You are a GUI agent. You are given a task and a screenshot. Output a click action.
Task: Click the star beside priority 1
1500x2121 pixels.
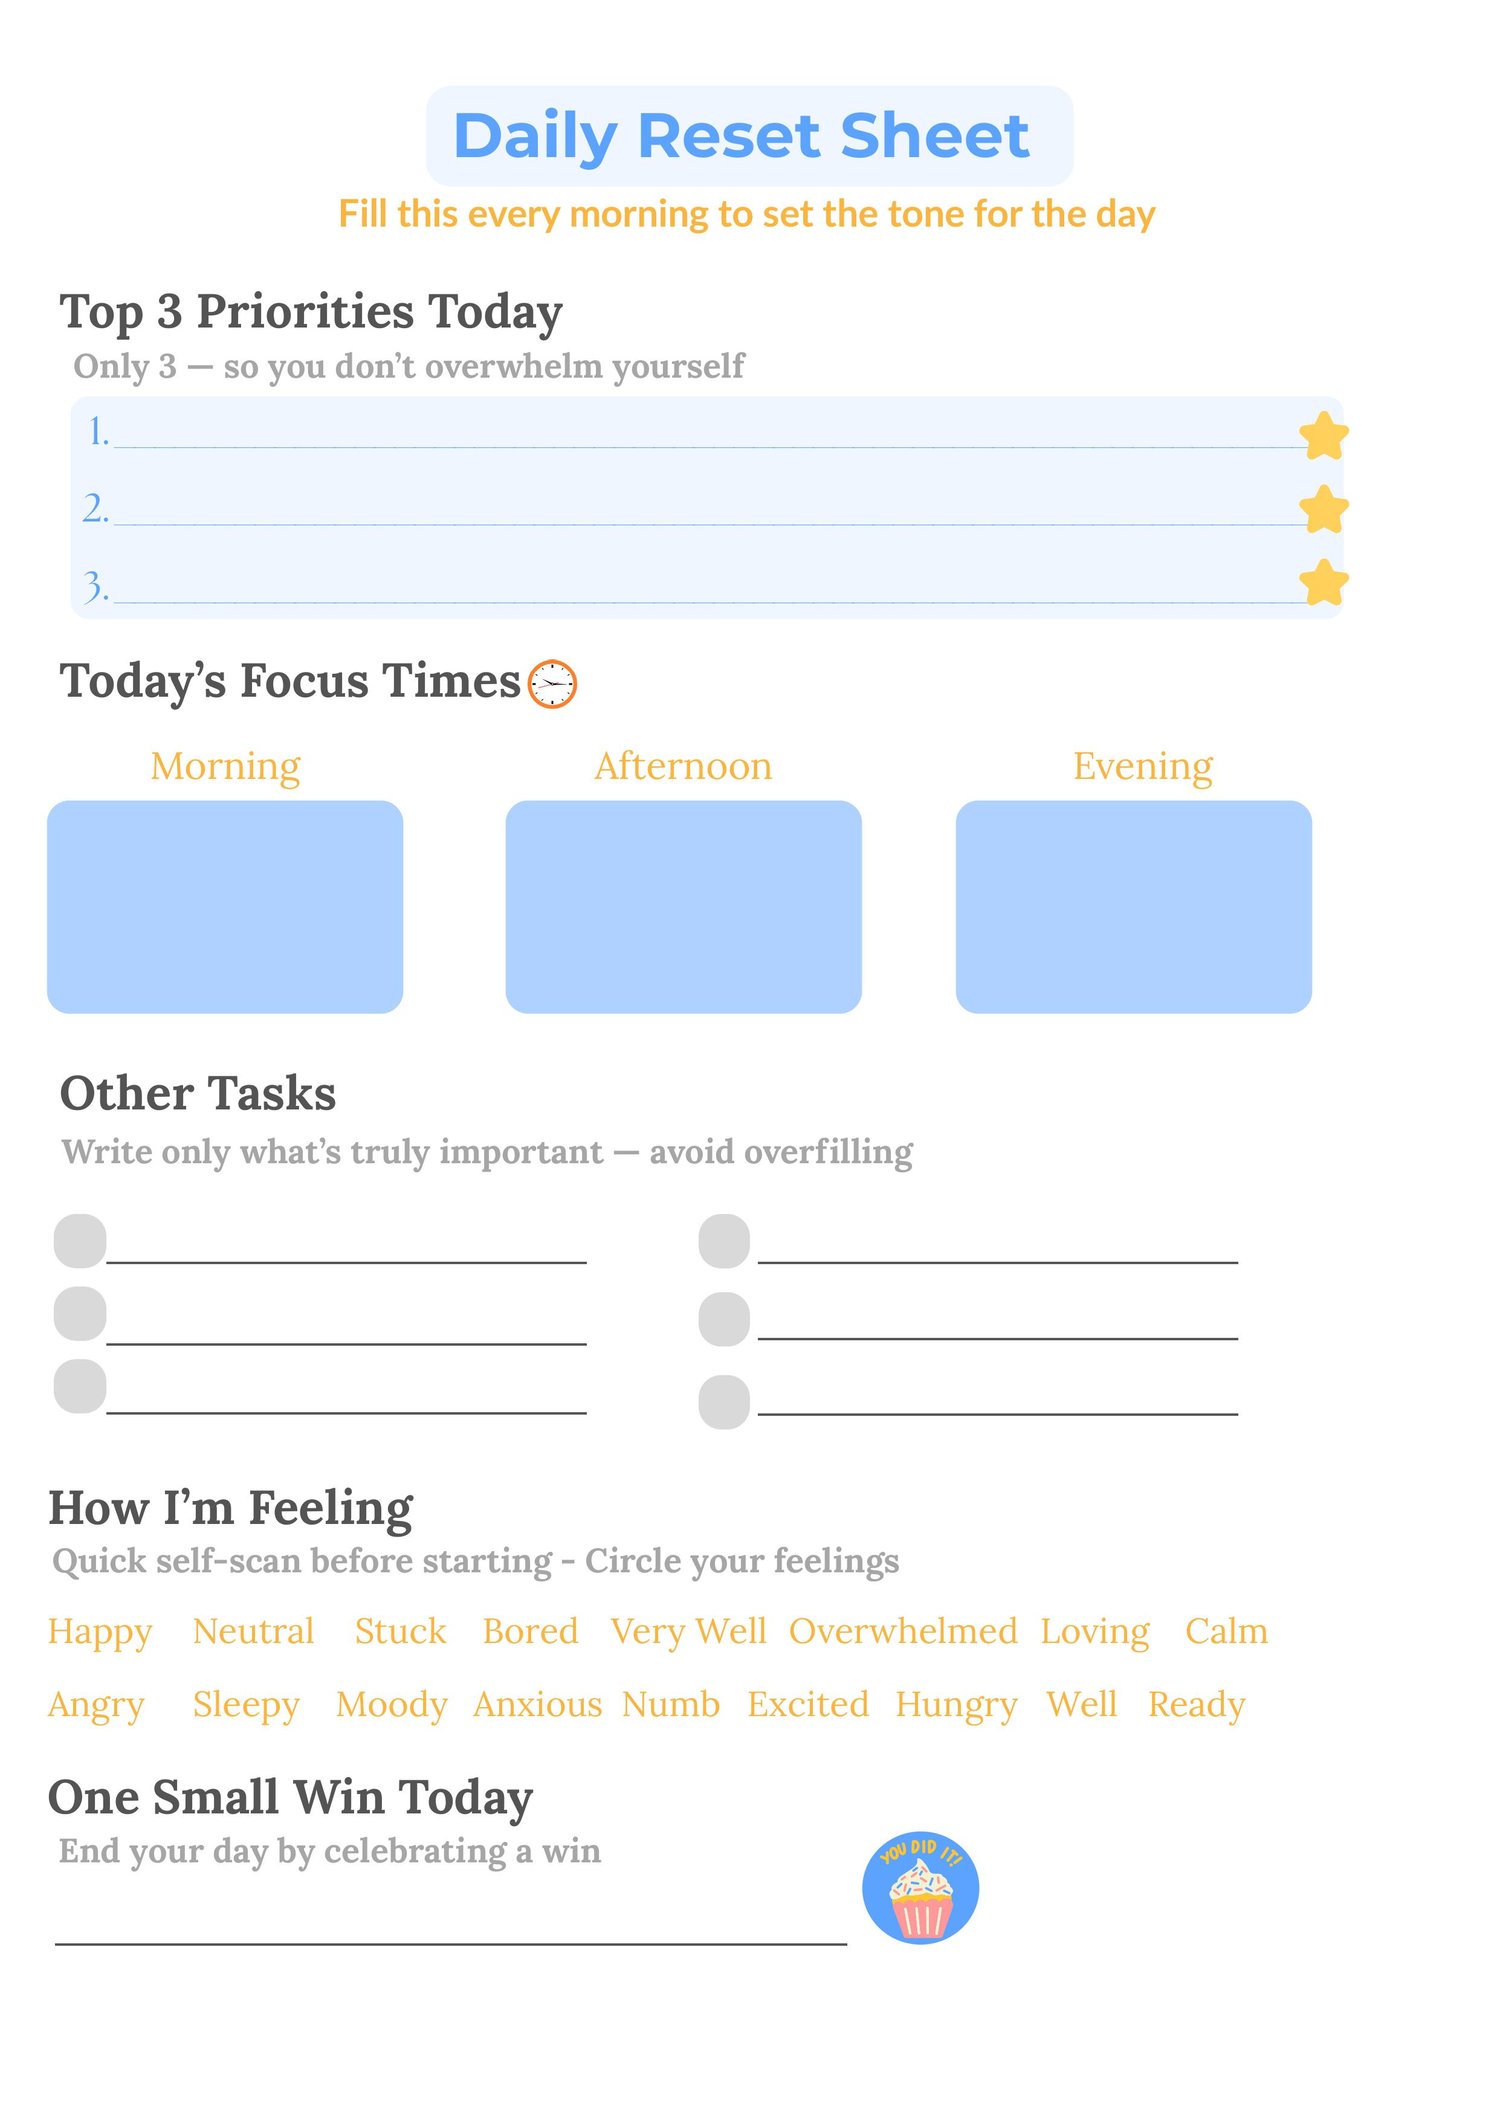pos(1323,435)
